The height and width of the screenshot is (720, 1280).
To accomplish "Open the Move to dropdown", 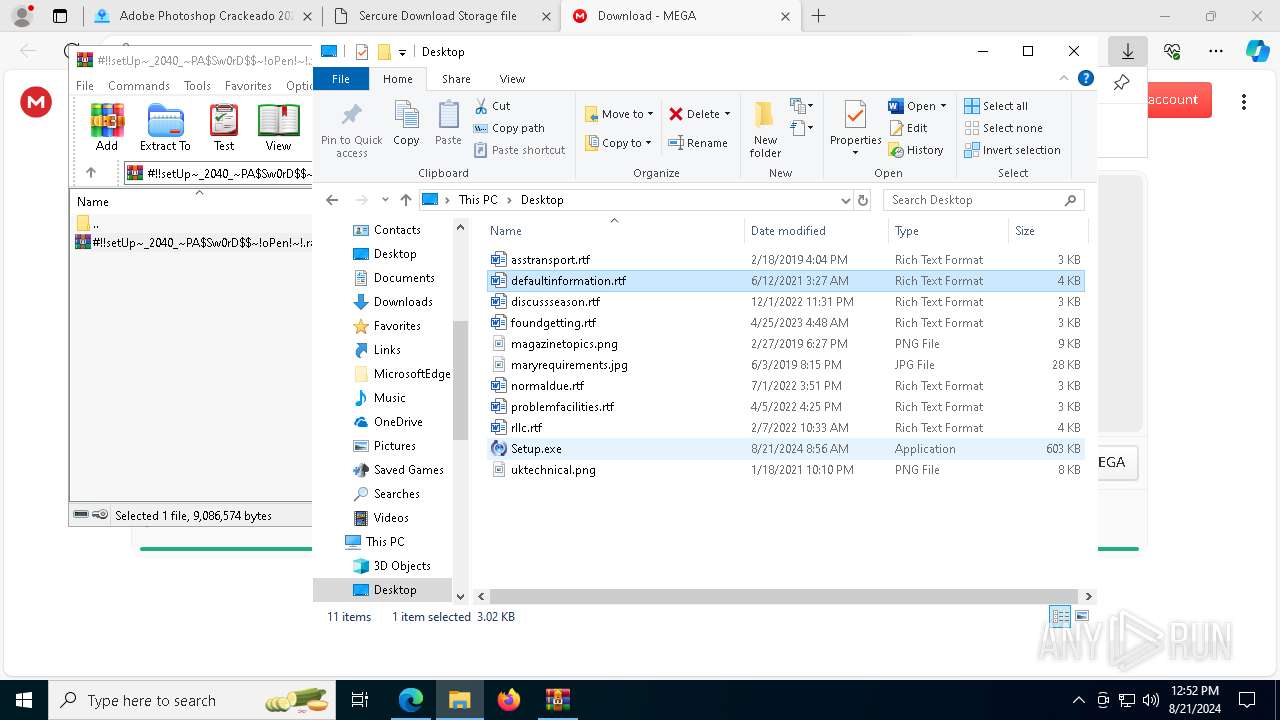I will click(618, 114).
